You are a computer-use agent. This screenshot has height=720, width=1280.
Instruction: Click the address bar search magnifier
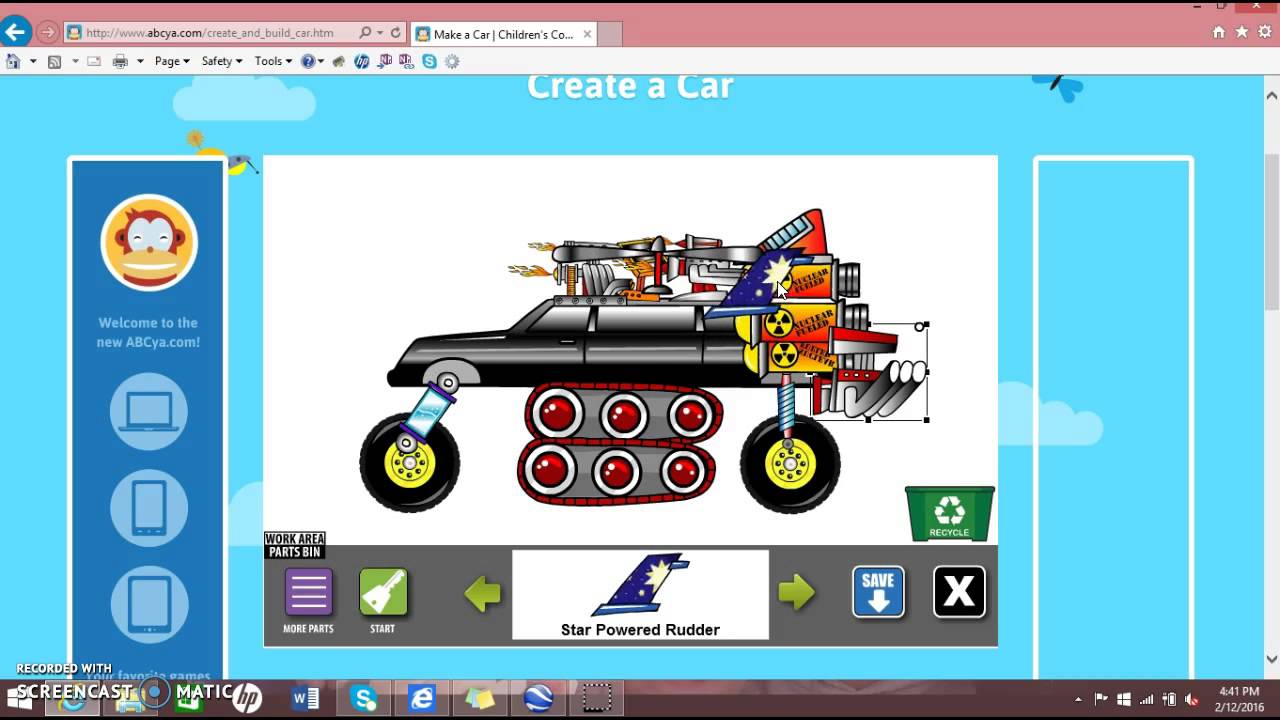click(x=365, y=33)
